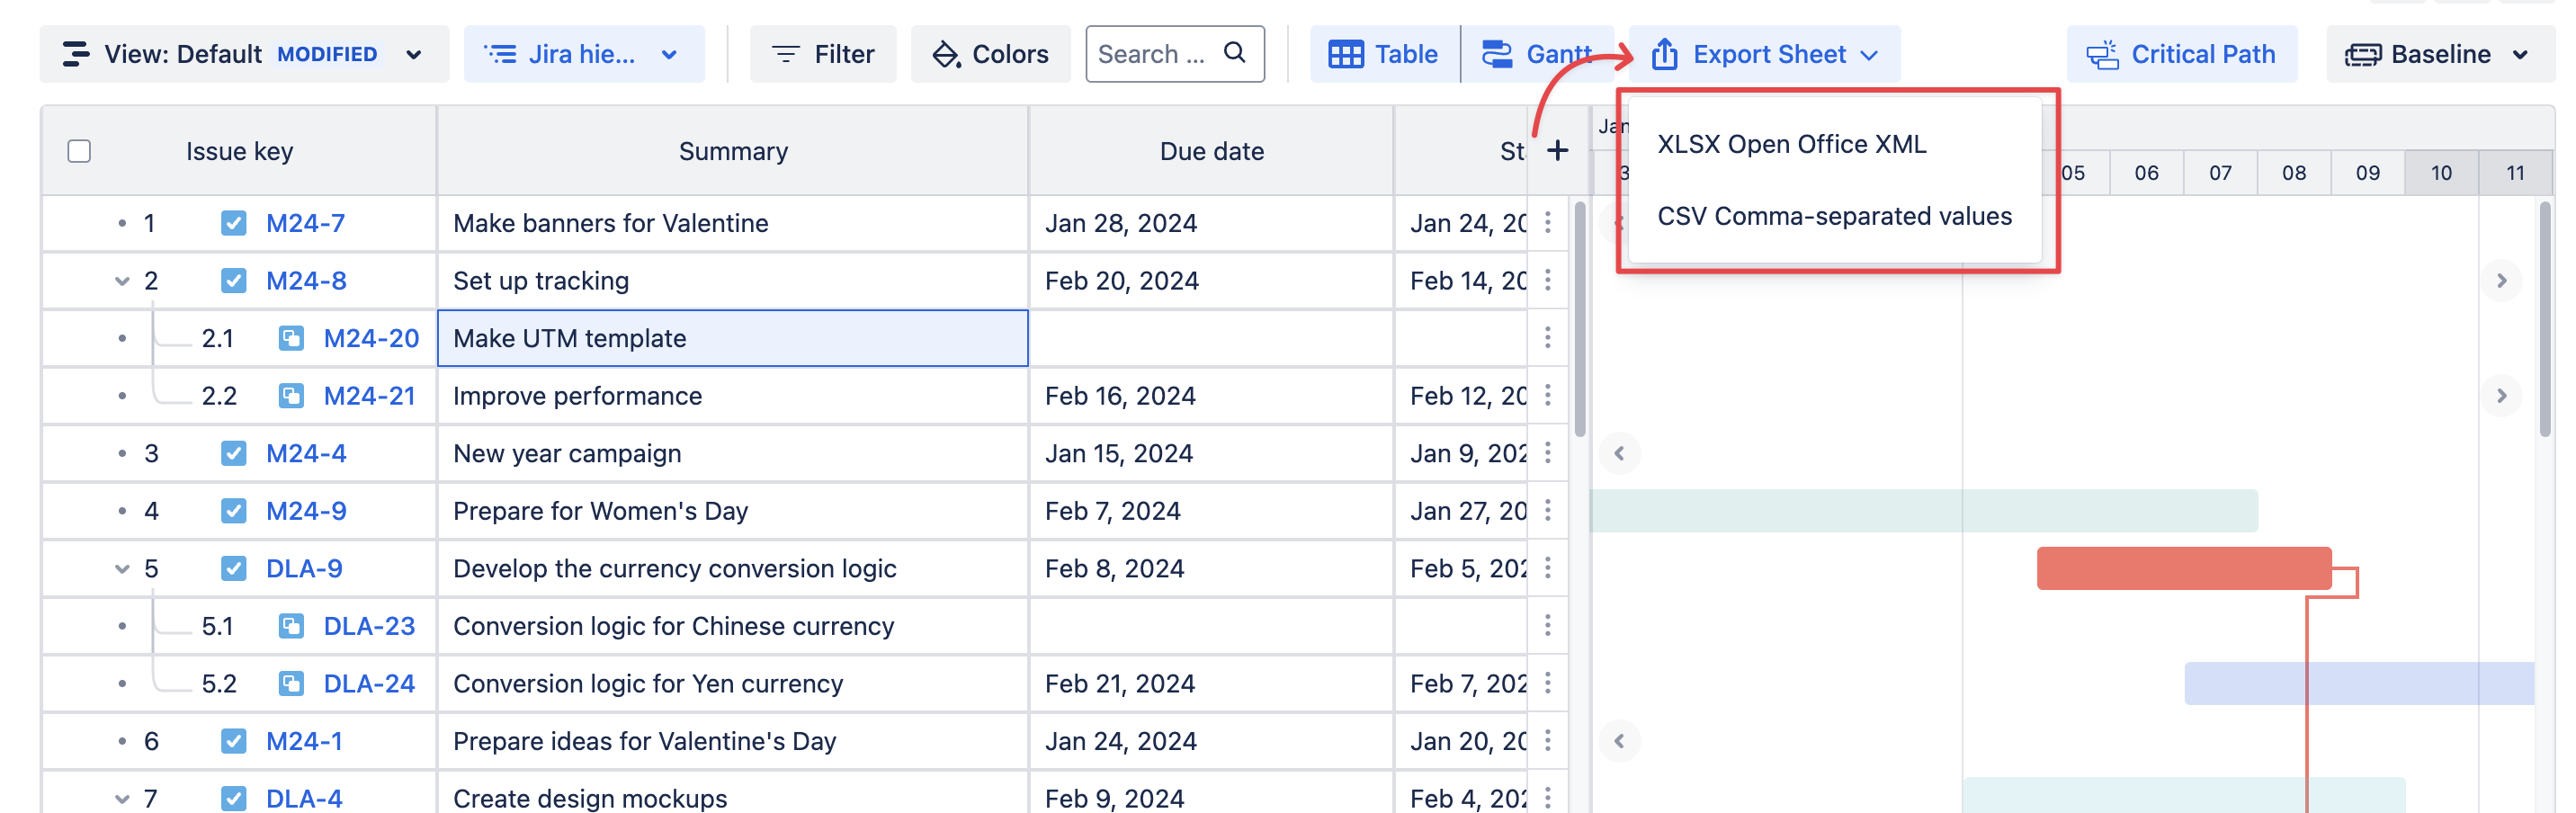The width and height of the screenshot is (2576, 813).
Task: Choose CSV Comma-separated values export
Action: [1833, 216]
